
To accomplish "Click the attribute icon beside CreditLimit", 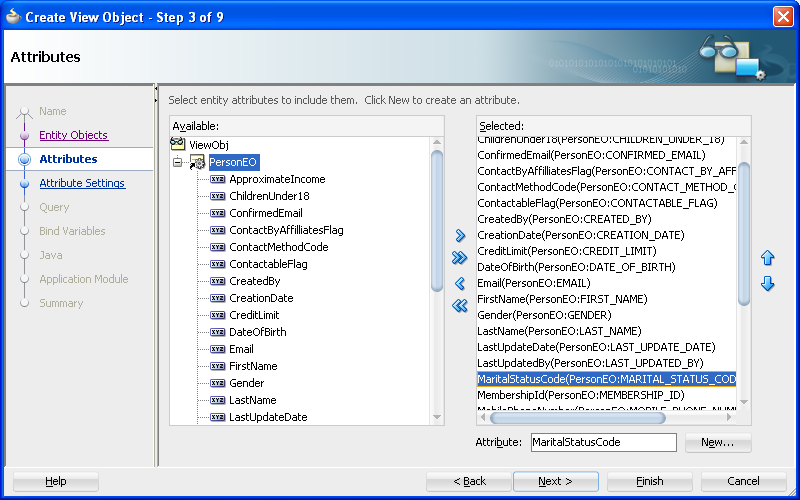I will 218,315.
